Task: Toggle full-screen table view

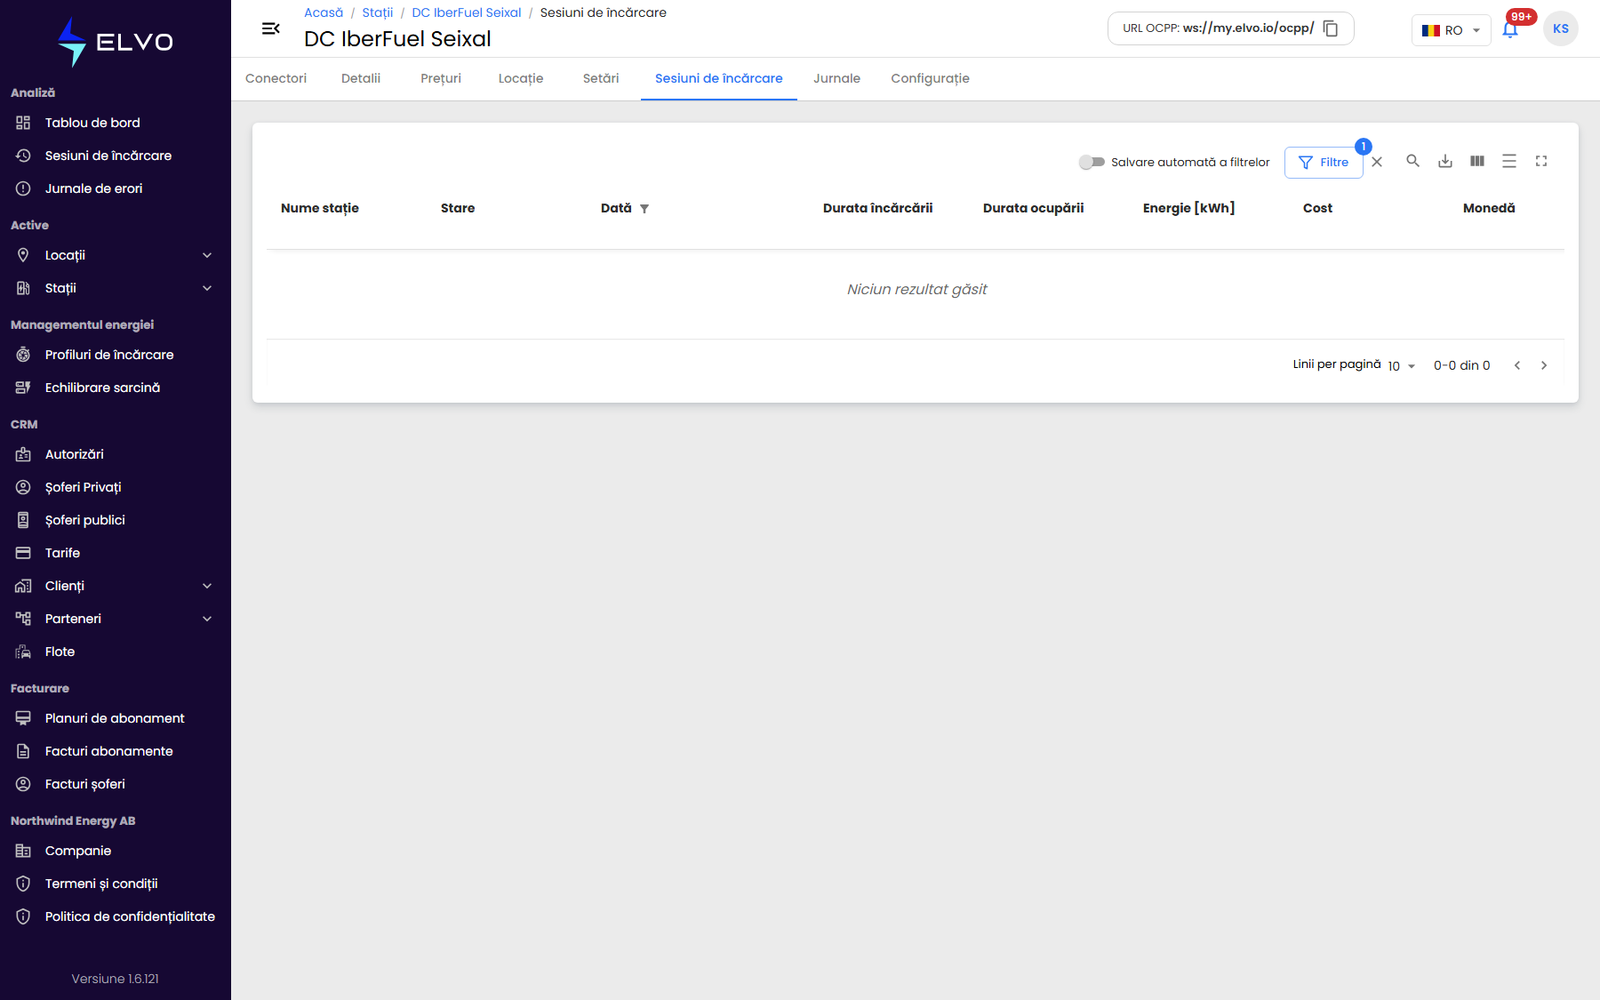Action: [1541, 161]
